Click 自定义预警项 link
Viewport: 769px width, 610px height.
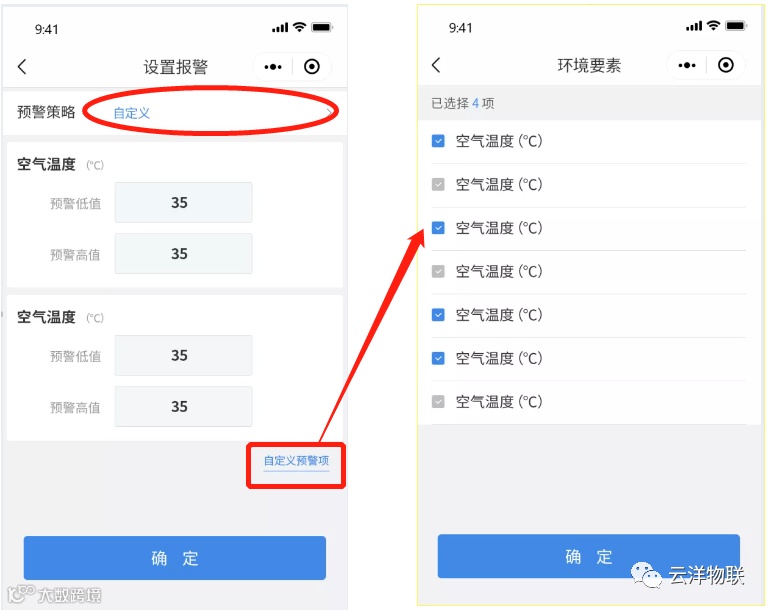296,461
